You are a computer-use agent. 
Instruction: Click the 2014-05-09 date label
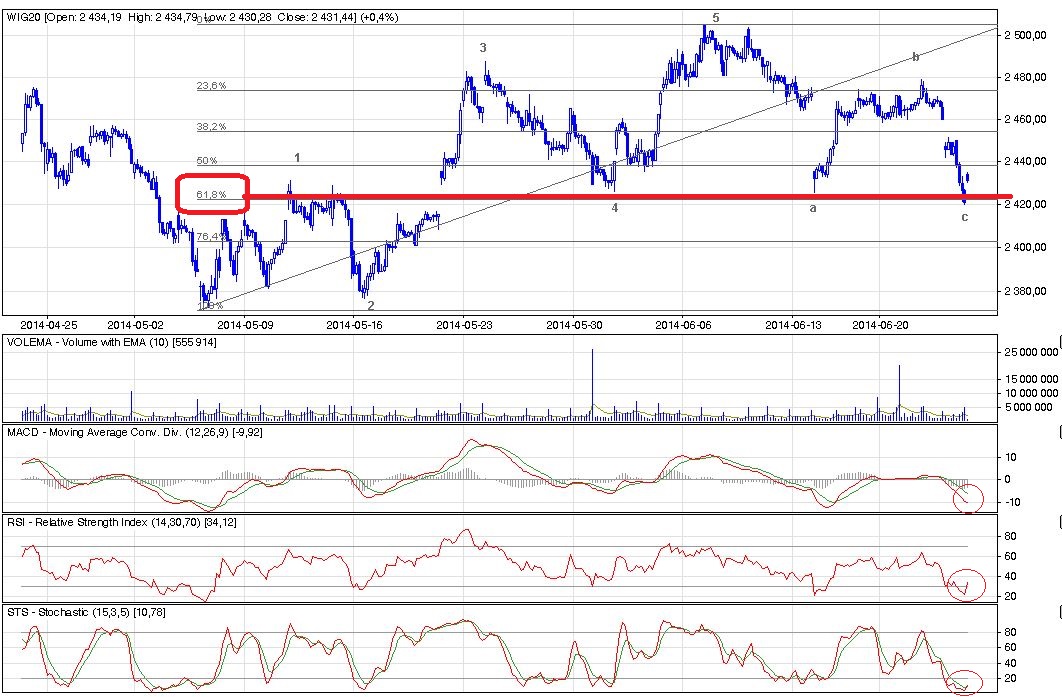pos(245,325)
